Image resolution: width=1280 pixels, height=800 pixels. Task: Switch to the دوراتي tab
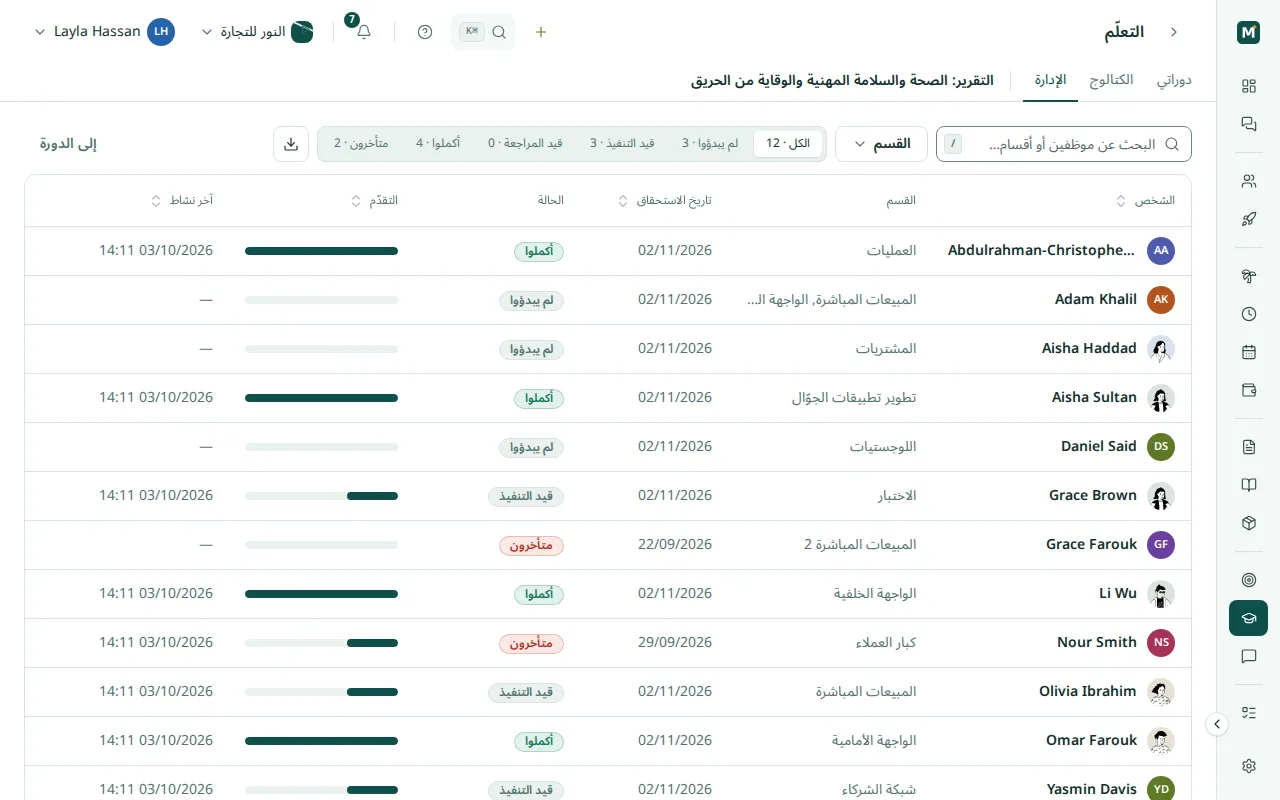pos(1174,80)
